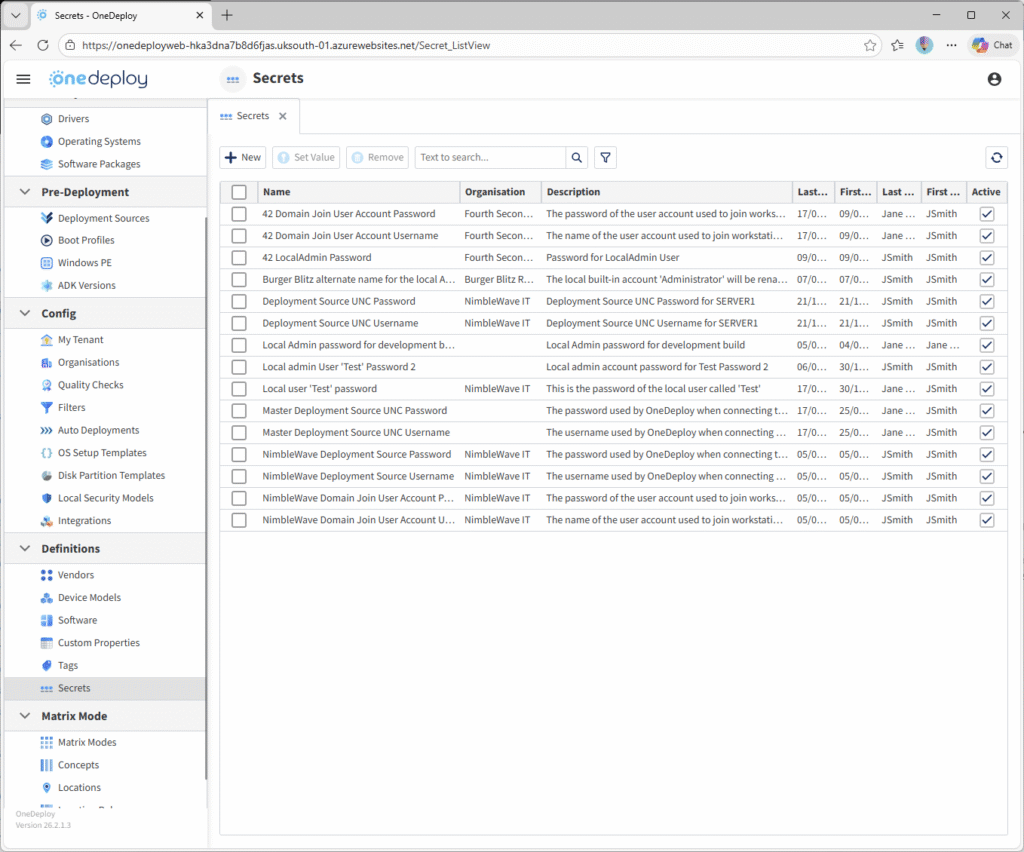Open My Tenant settings
The height and width of the screenshot is (852, 1024).
(80, 339)
